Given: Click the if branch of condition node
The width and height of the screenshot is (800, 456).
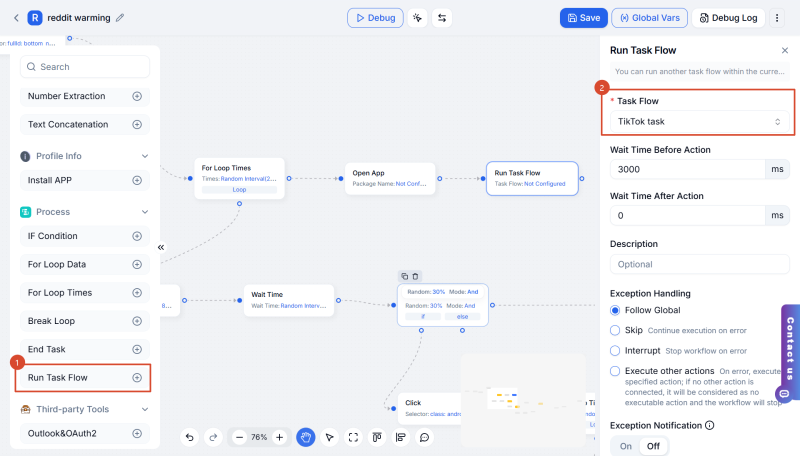Looking at the screenshot, I should click(x=423, y=317).
